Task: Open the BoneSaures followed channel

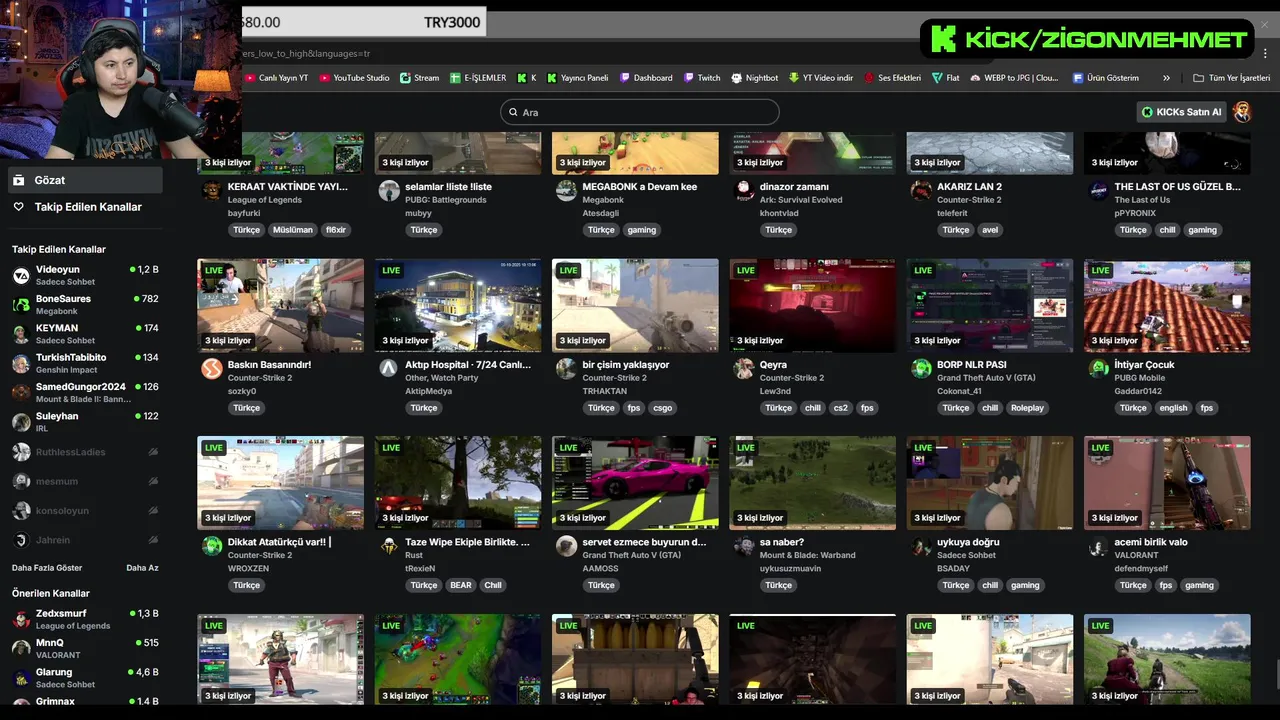Action: coord(85,304)
